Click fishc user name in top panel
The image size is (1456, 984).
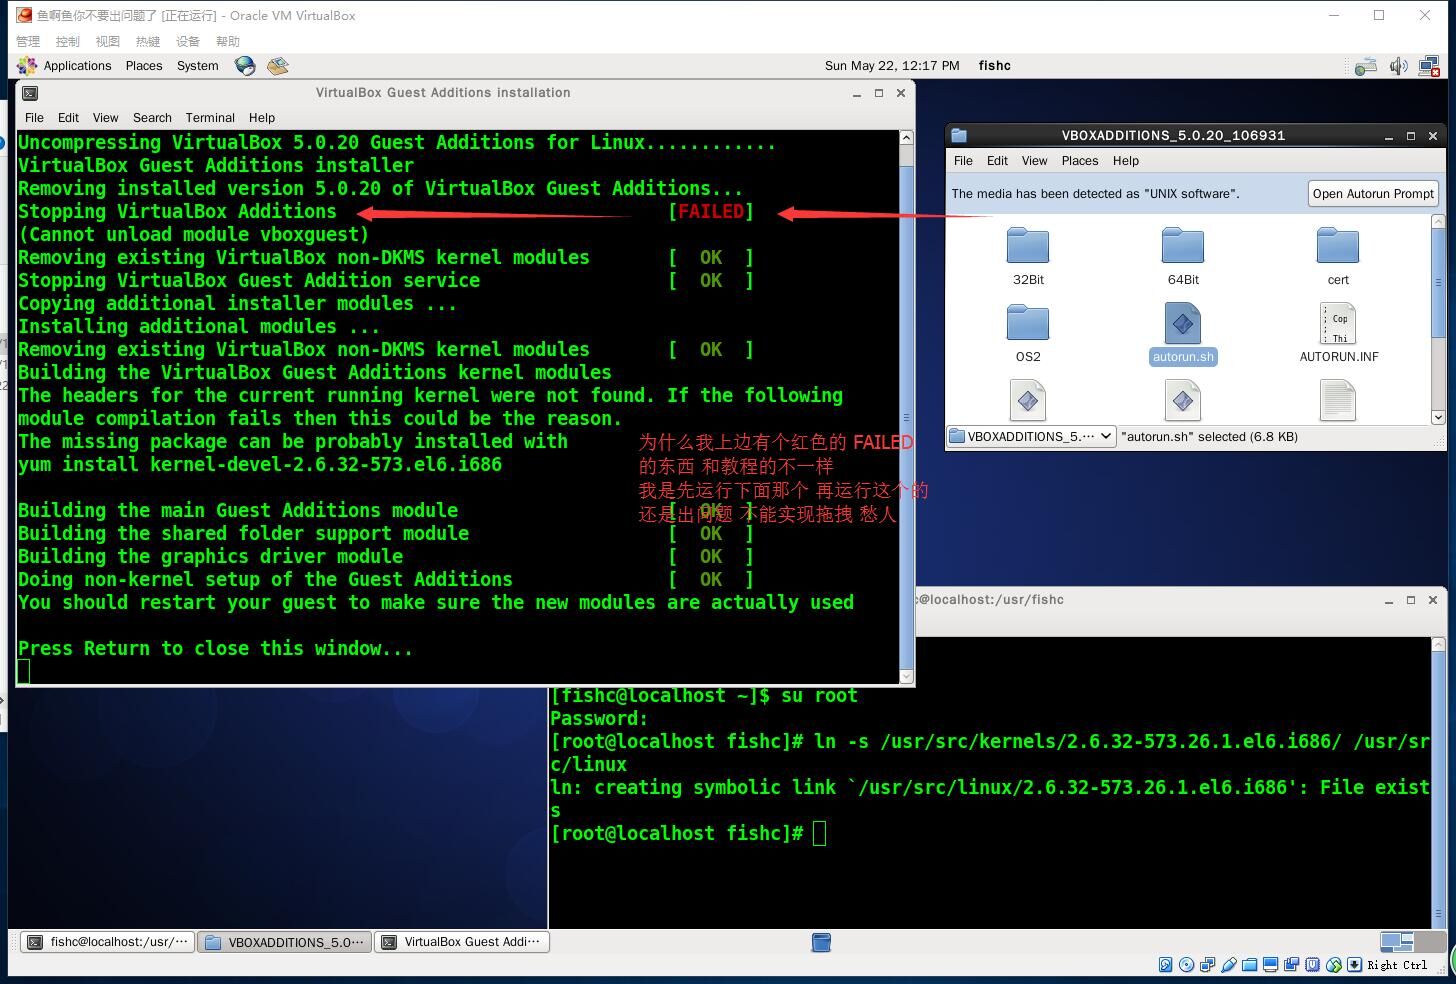coord(994,66)
